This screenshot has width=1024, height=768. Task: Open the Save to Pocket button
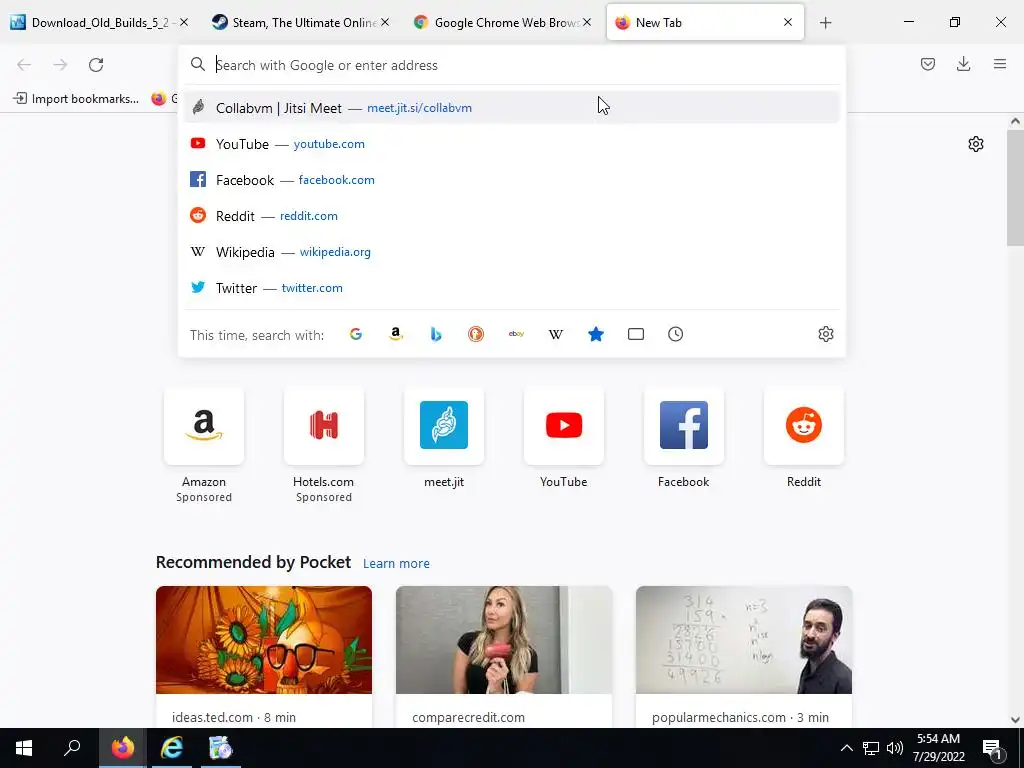pyautogui.click(x=928, y=64)
